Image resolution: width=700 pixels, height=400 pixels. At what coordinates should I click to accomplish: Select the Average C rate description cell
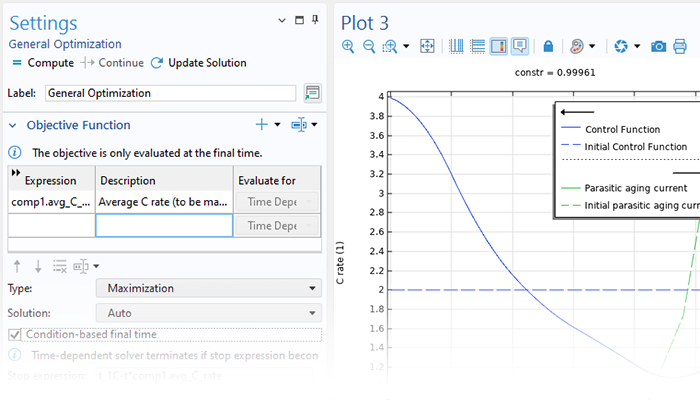pos(164,202)
